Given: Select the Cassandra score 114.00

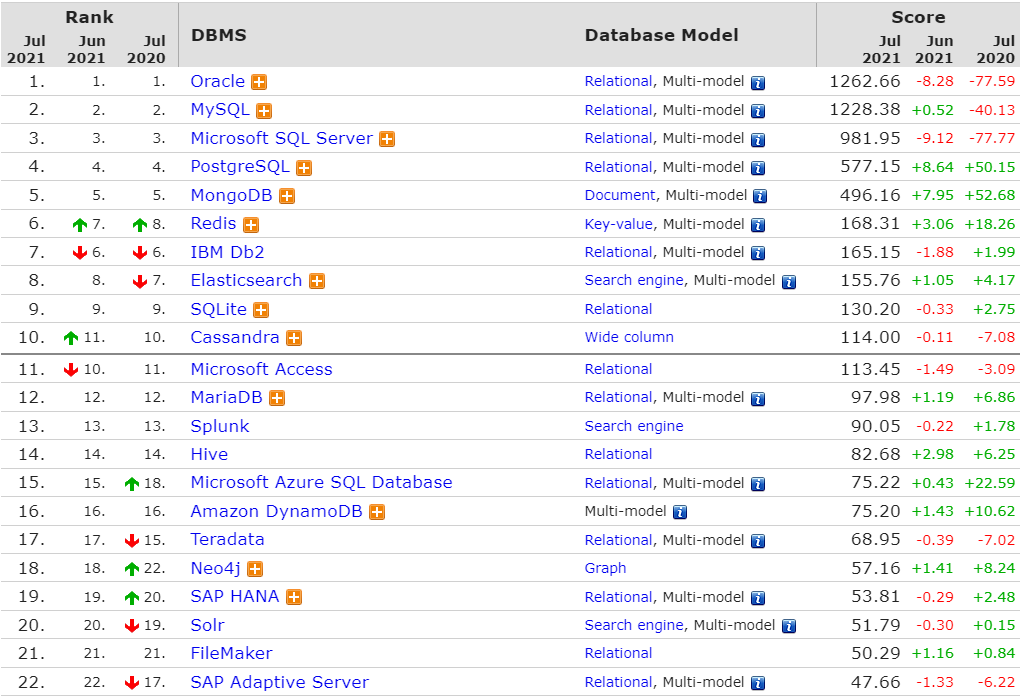Looking at the screenshot, I should coord(870,337).
